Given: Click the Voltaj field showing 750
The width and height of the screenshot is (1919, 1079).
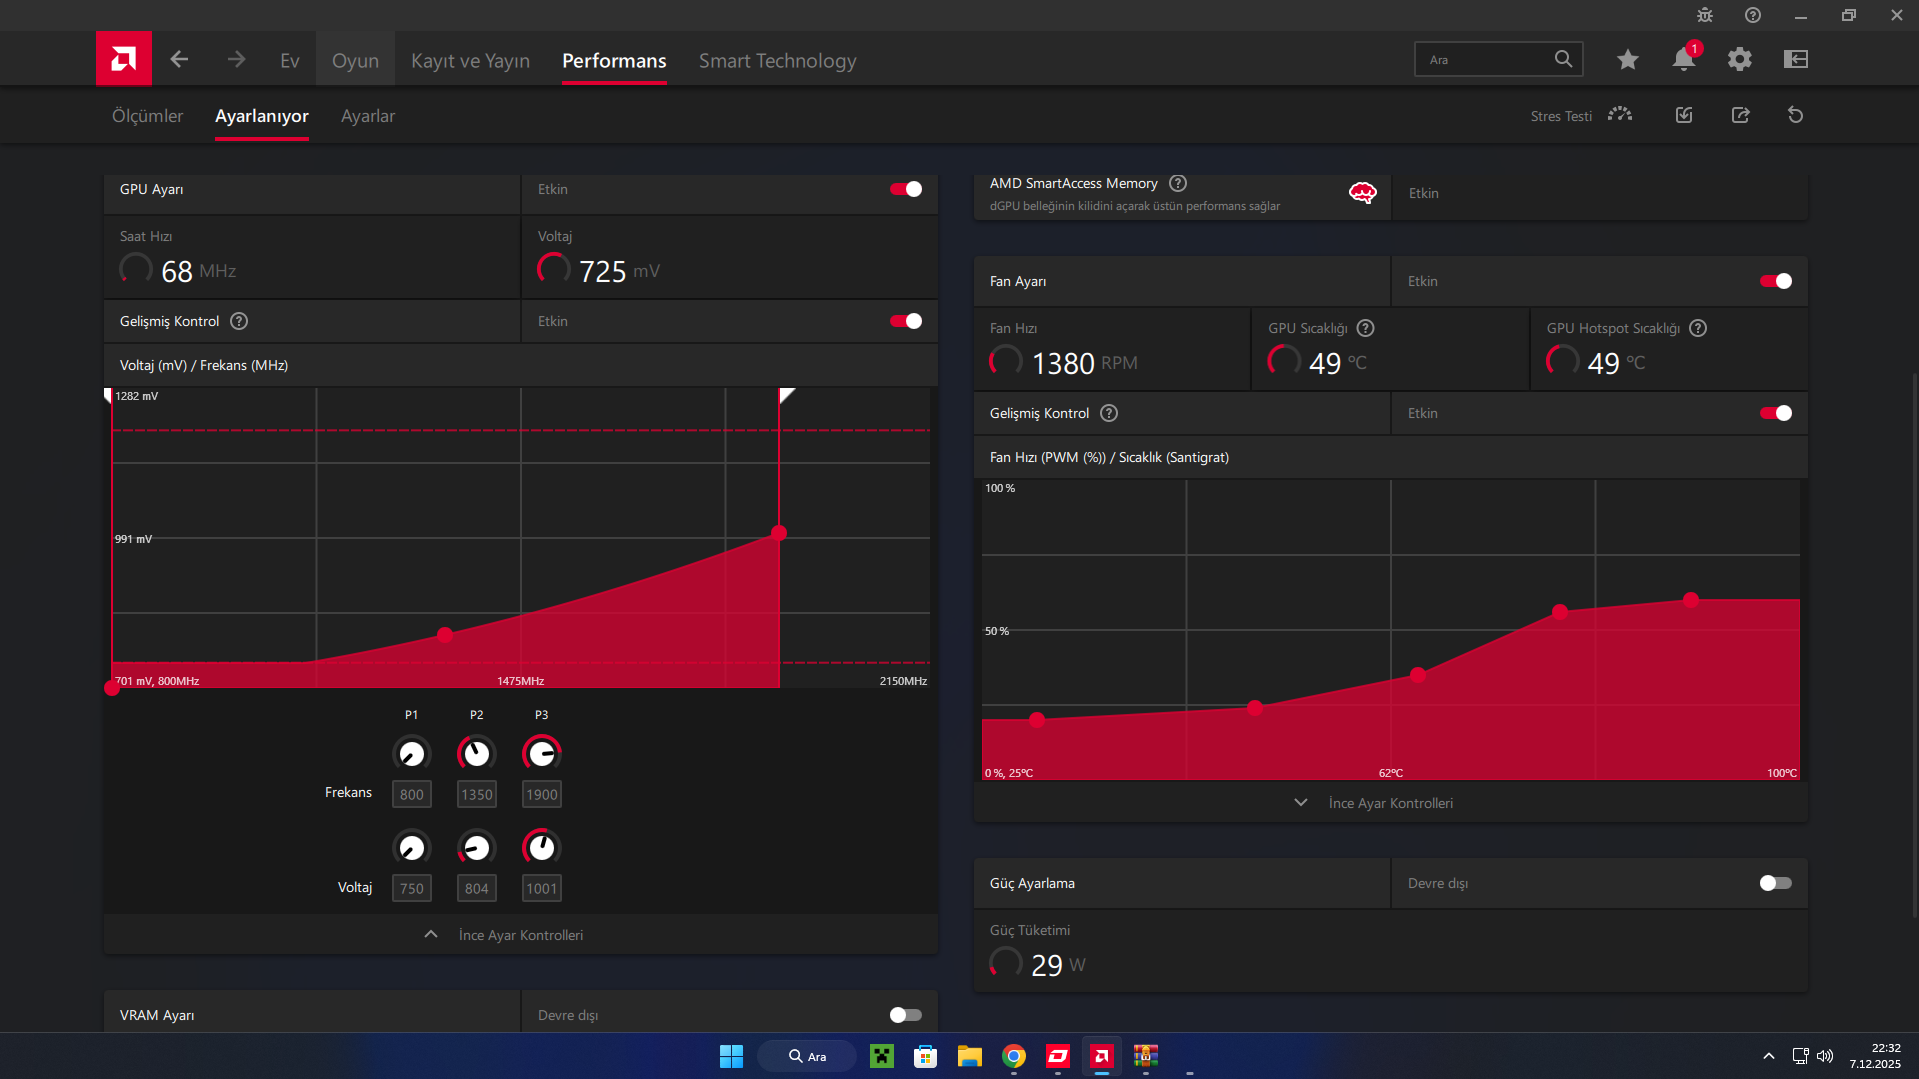Looking at the screenshot, I should click(x=412, y=888).
